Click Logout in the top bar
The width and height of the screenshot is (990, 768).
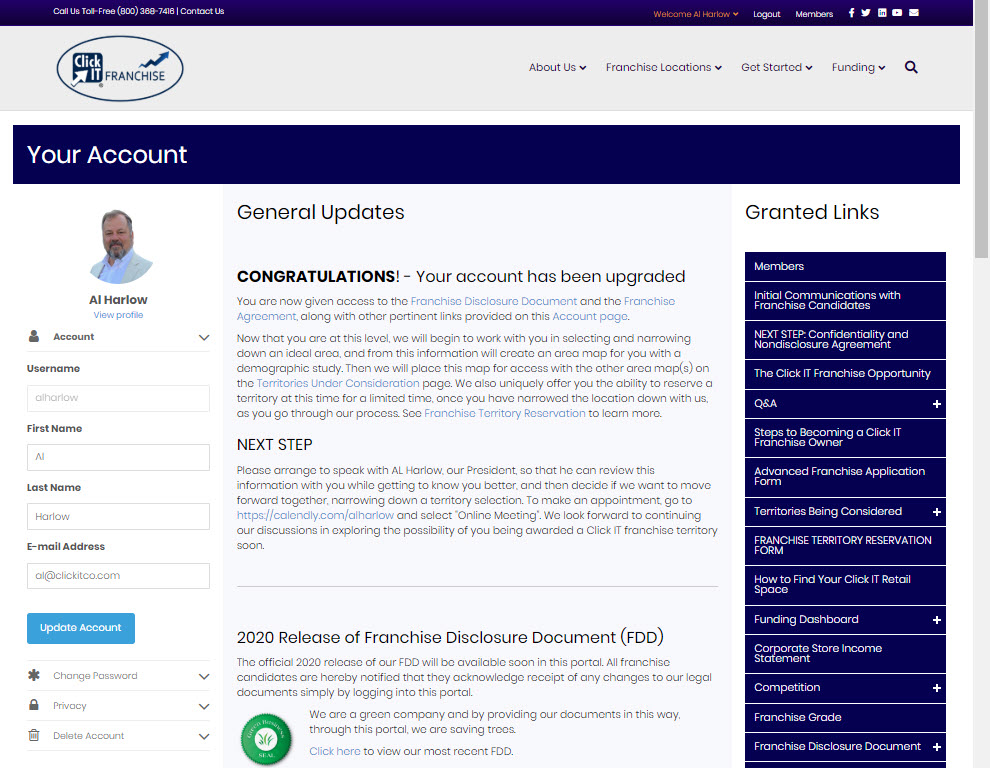[x=766, y=14]
